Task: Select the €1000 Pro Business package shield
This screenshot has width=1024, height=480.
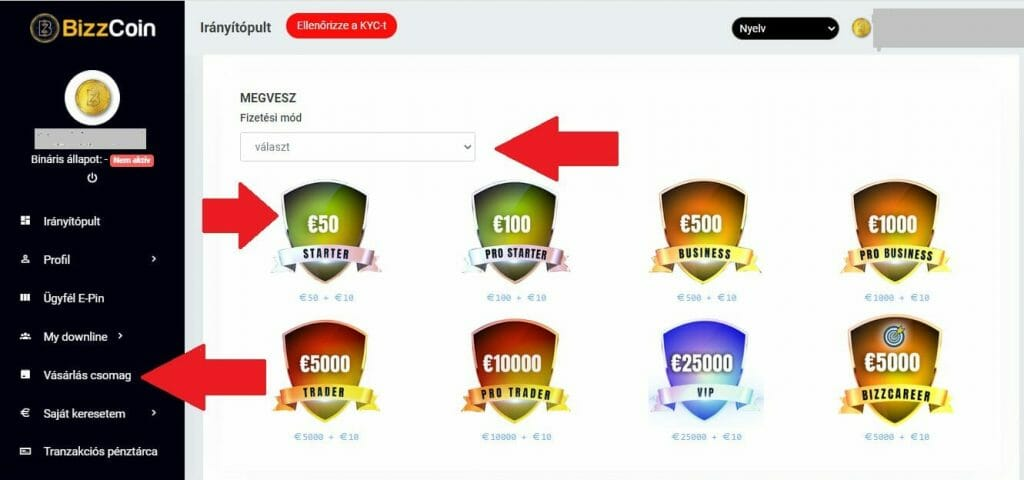Action: click(x=894, y=232)
